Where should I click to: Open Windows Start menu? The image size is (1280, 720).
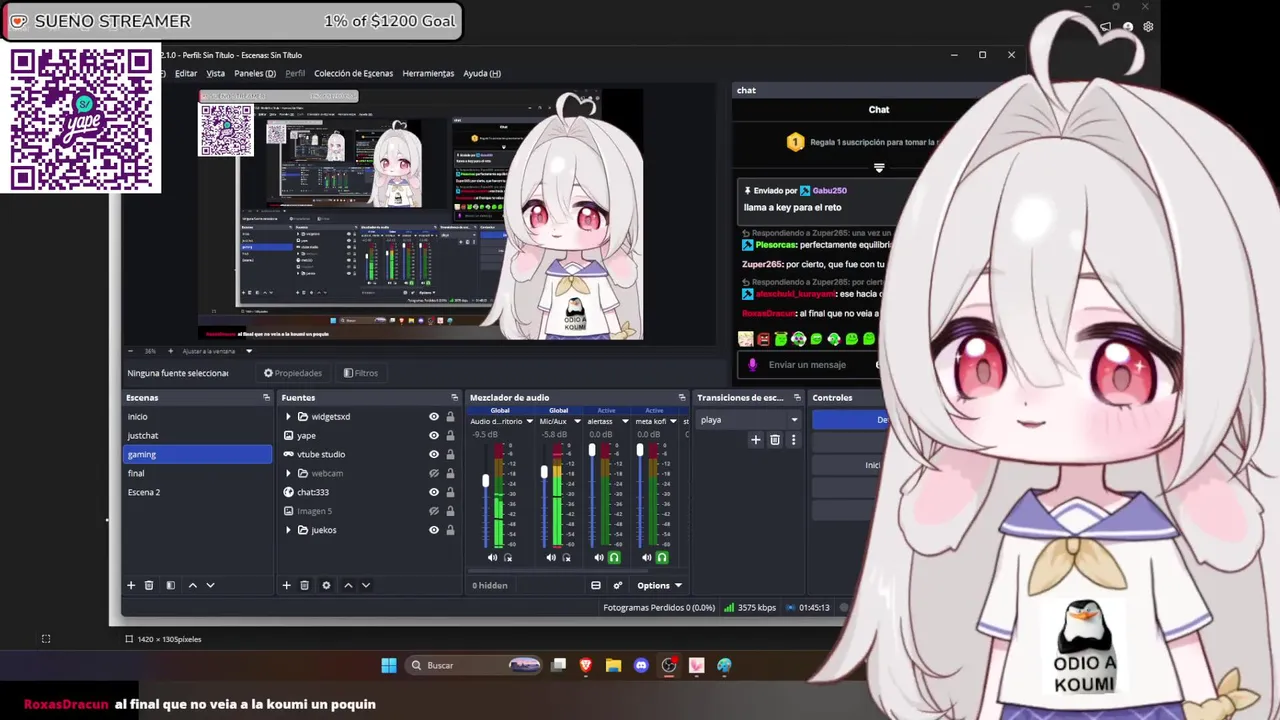389,665
